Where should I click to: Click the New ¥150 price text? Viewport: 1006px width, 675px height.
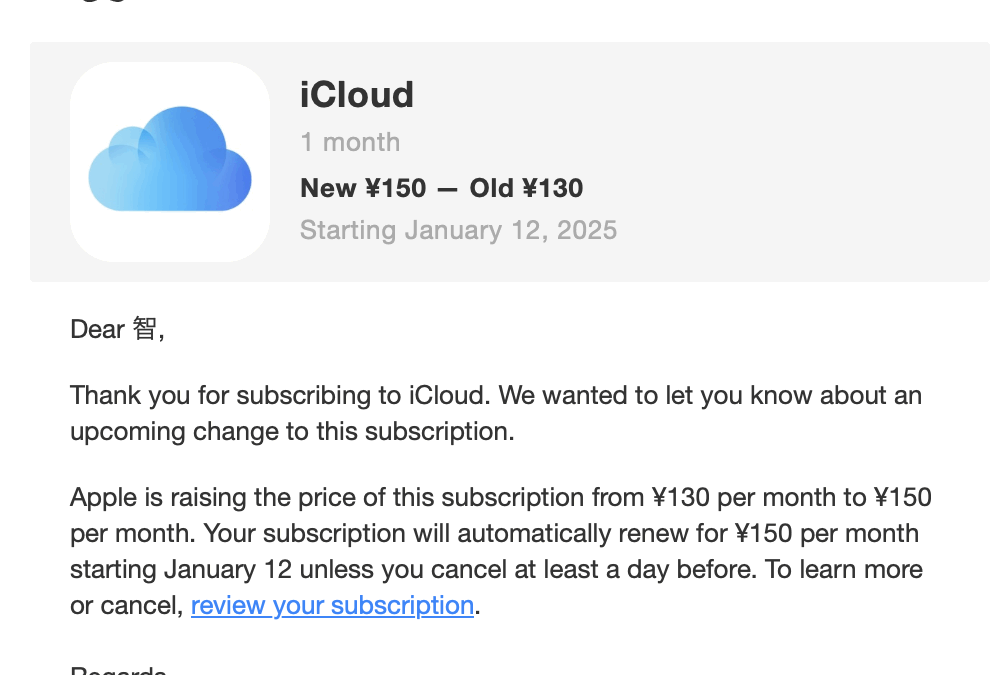click(362, 188)
